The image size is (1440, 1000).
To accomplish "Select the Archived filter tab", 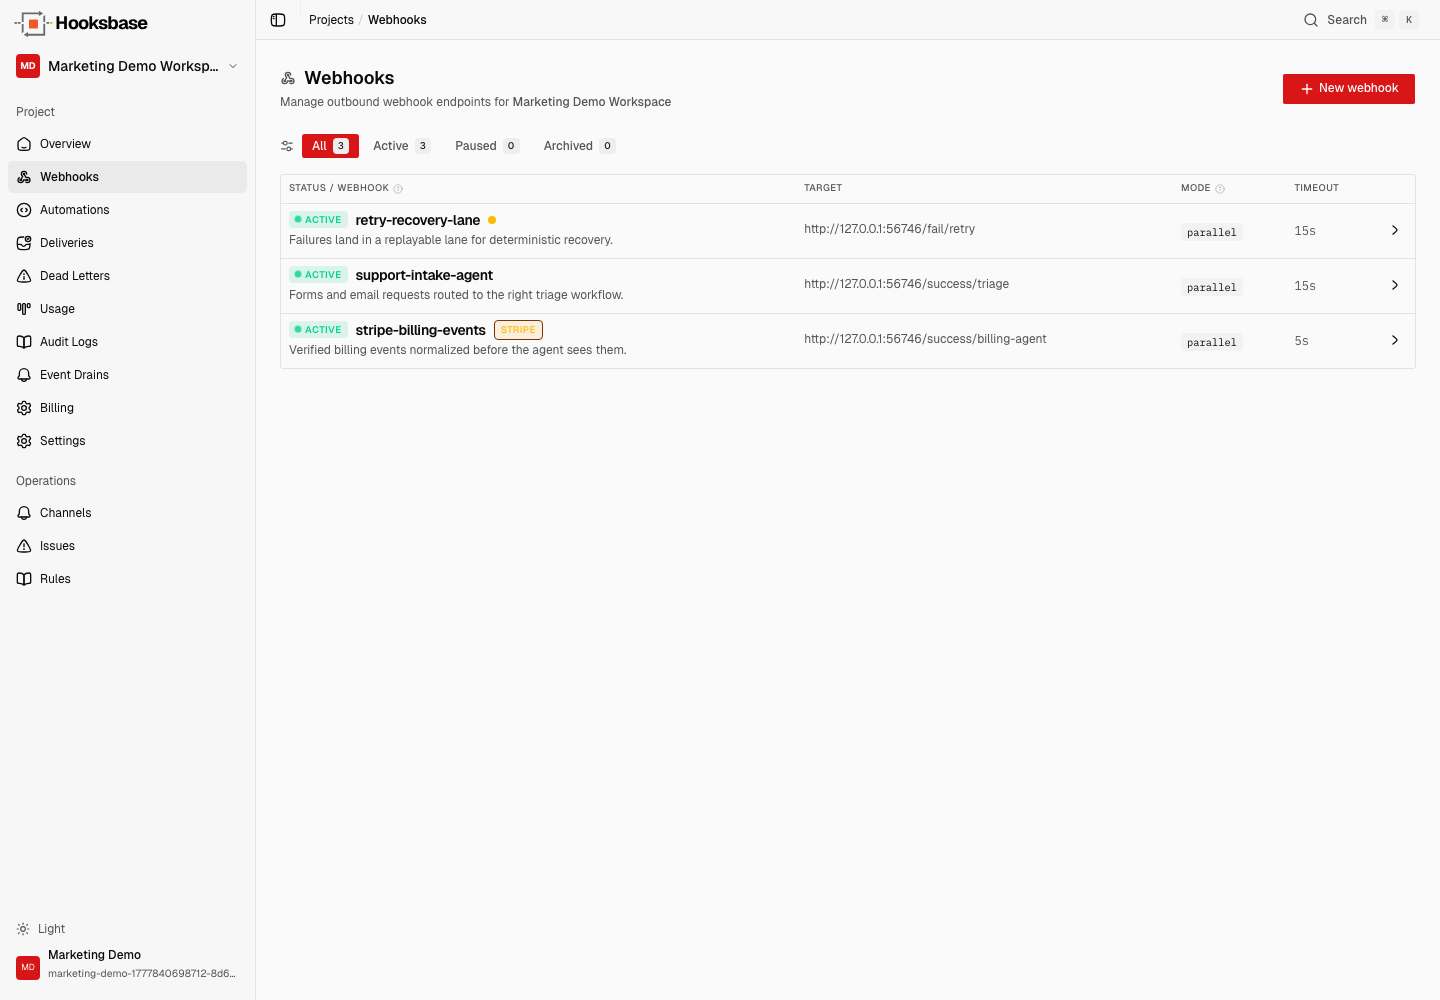I will tap(578, 146).
